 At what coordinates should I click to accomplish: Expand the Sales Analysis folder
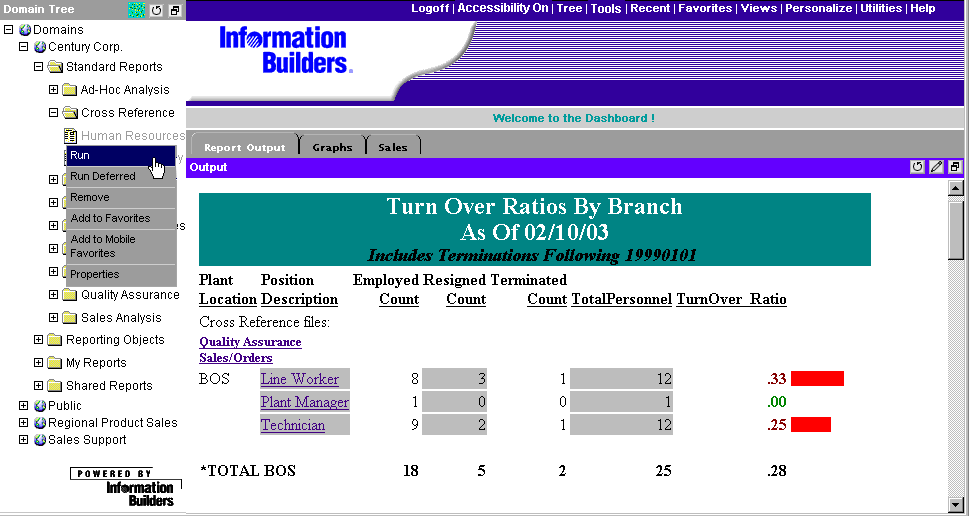point(54,318)
